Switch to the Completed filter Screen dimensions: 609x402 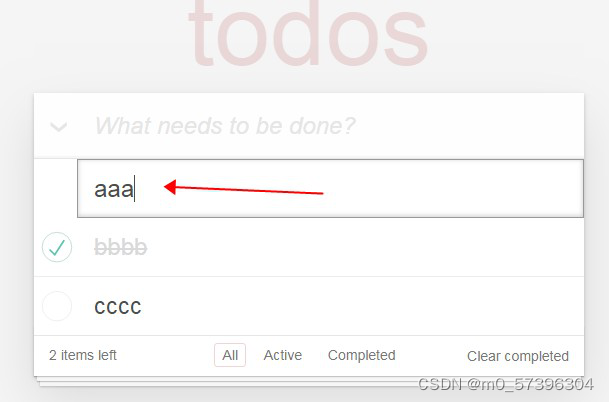pyautogui.click(x=362, y=355)
